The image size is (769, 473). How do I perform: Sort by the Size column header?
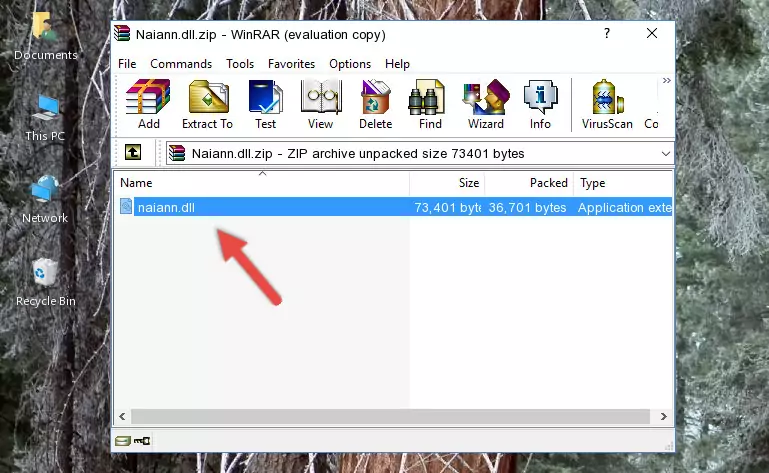pyautogui.click(x=447, y=183)
